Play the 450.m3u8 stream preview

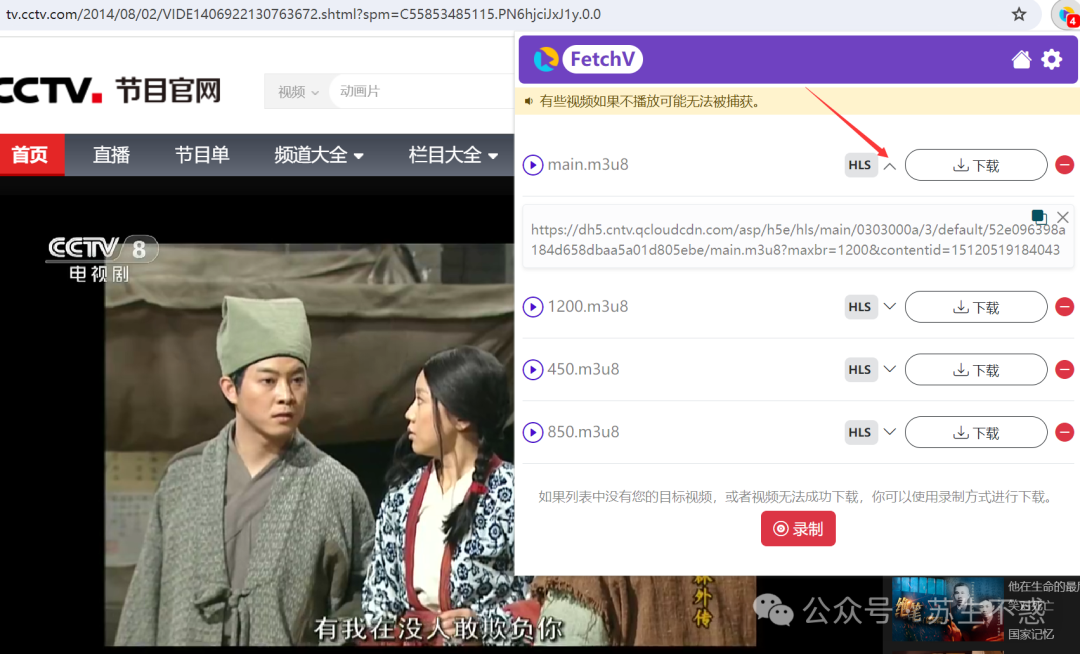(532, 370)
